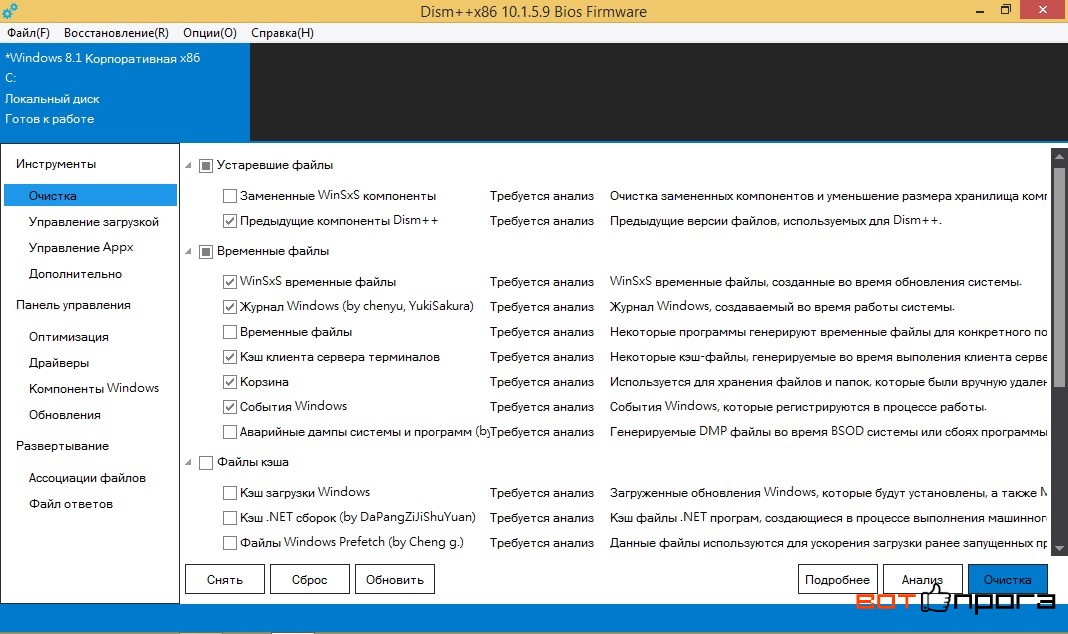Open Компоненты Windows page
The height and width of the screenshot is (634, 1068).
93,388
